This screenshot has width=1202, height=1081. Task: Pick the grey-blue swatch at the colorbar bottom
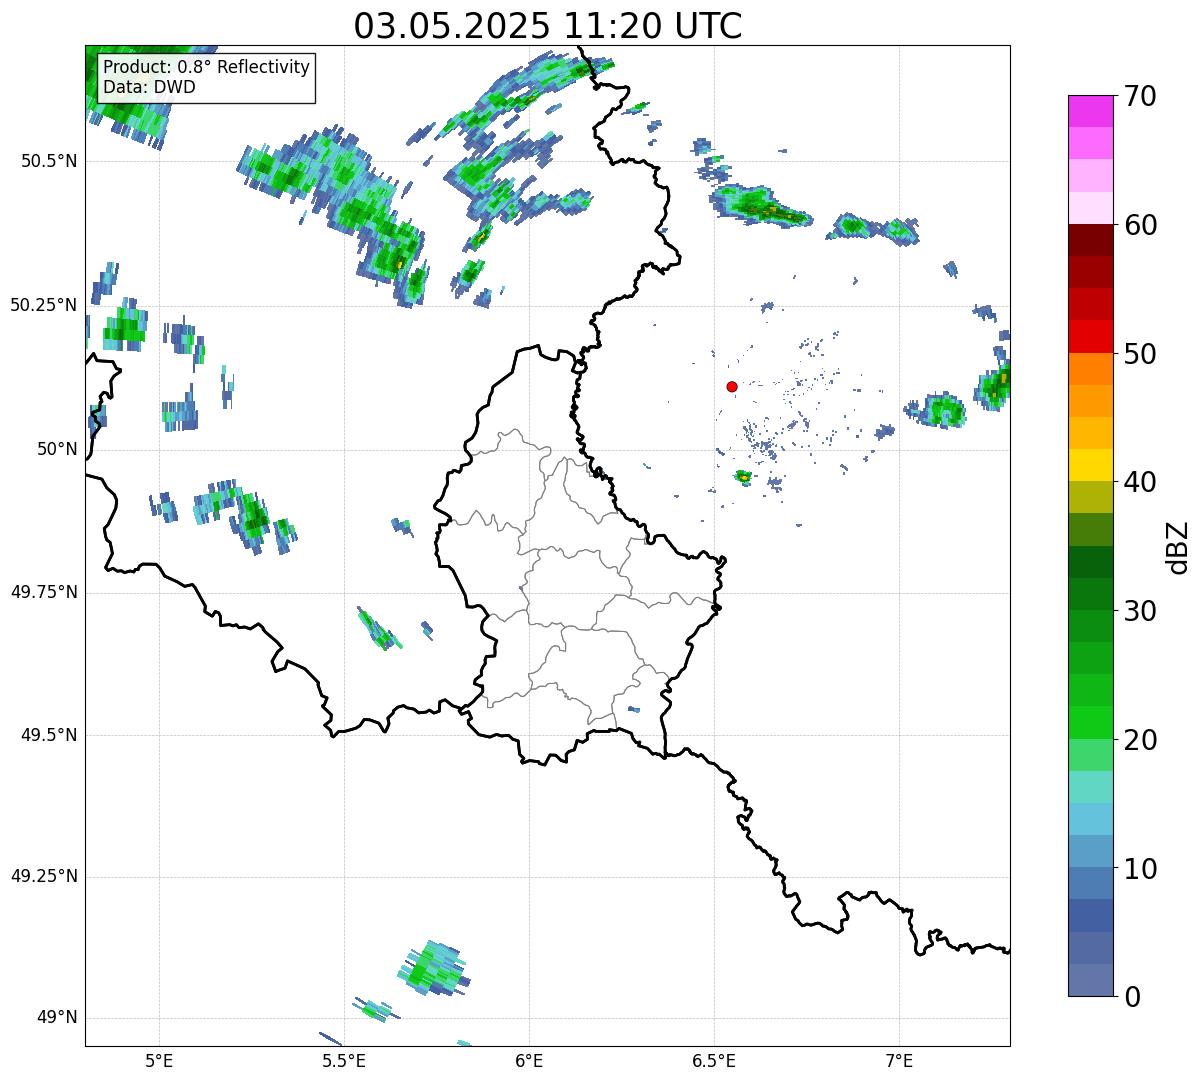pyautogui.click(x=1091, y=980)
